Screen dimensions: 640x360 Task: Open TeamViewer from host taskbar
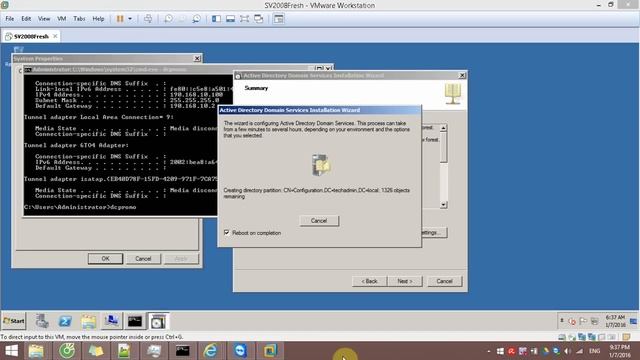click(240, 351)
